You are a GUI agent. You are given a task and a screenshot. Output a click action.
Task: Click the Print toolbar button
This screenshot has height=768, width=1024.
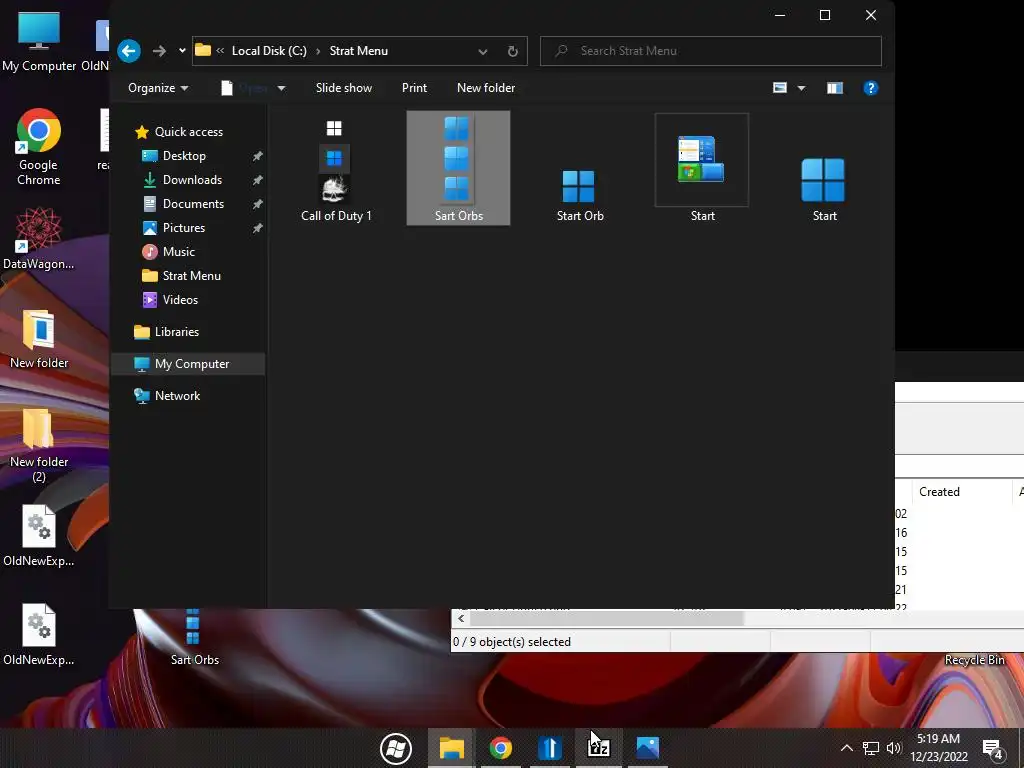(414, 88)
